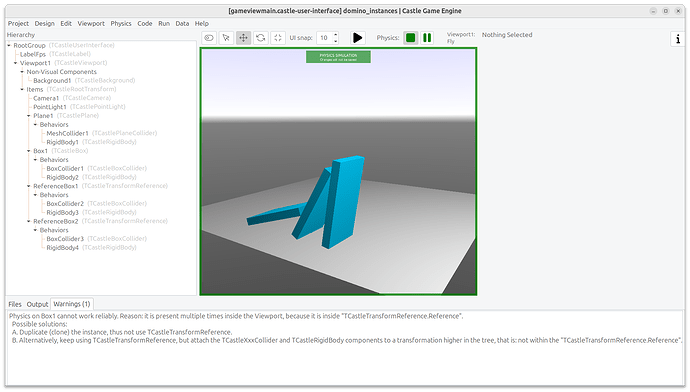Select BoxCollider1 in hierarchy
The height and width of the screenshot is (392, 690).
tap(65, 169)
